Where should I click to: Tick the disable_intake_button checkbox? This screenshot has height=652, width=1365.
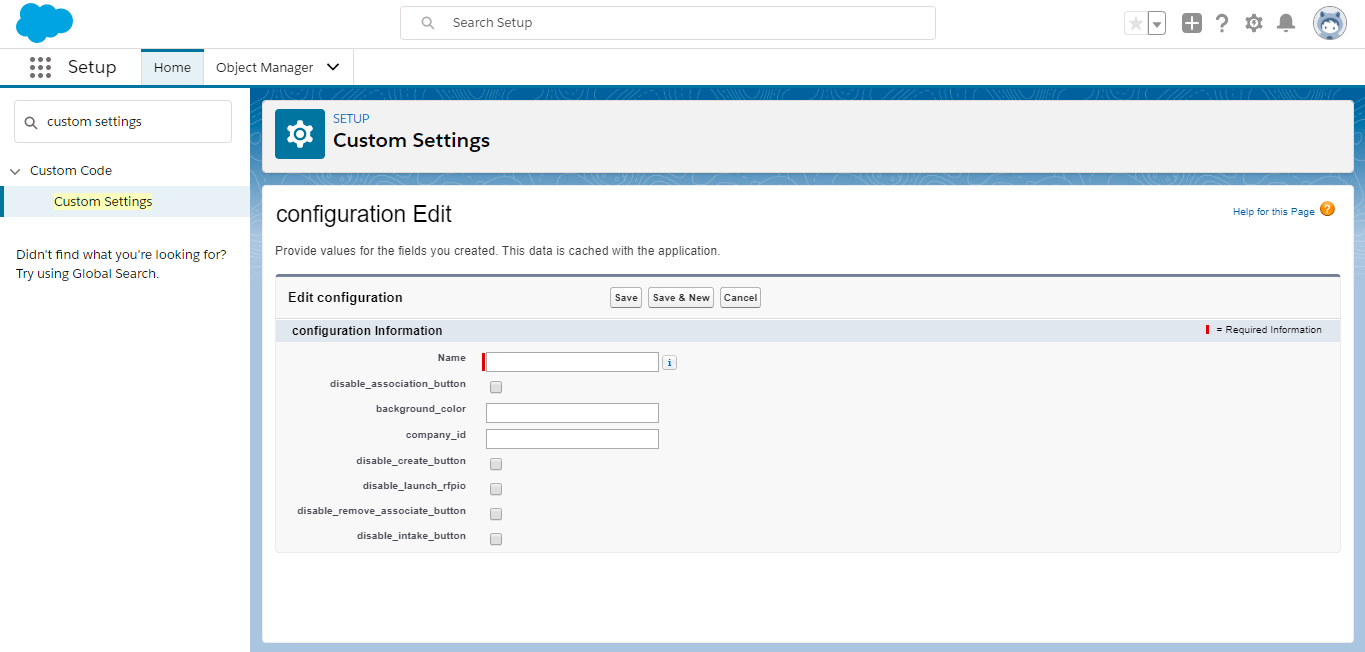pos(496,539)
